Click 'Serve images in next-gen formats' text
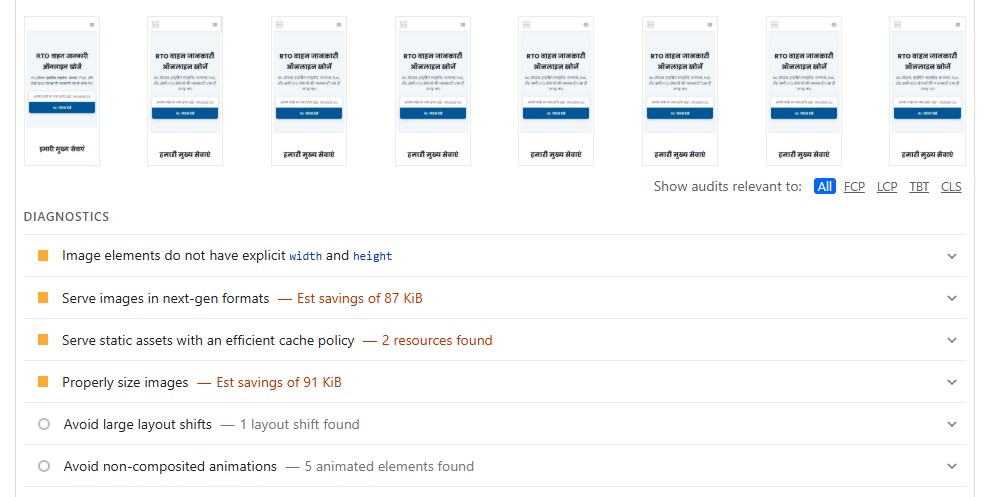This screenshot has height=497, width=992. tap(166, 298)
